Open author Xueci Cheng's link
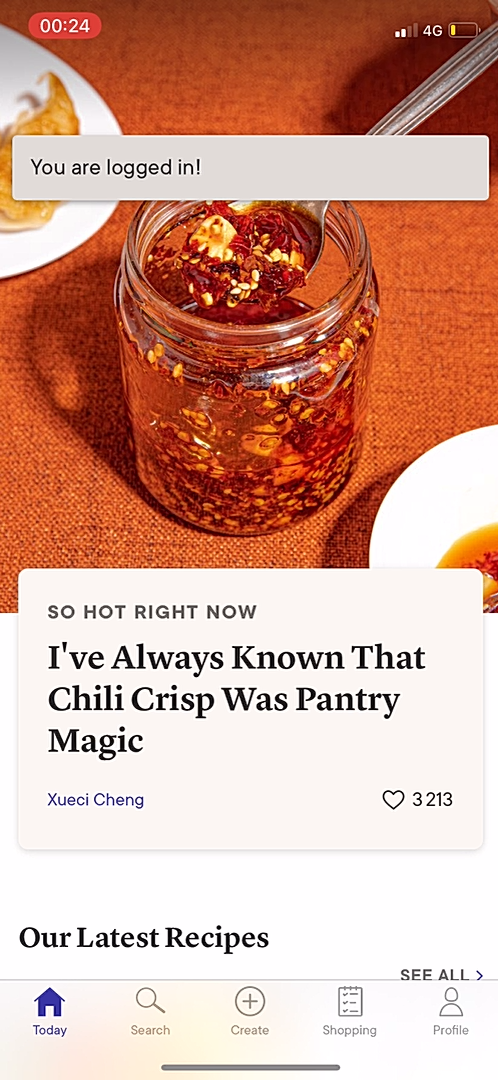The height and width of the screenshot is (1080, 498). click(x=96, y=800)
